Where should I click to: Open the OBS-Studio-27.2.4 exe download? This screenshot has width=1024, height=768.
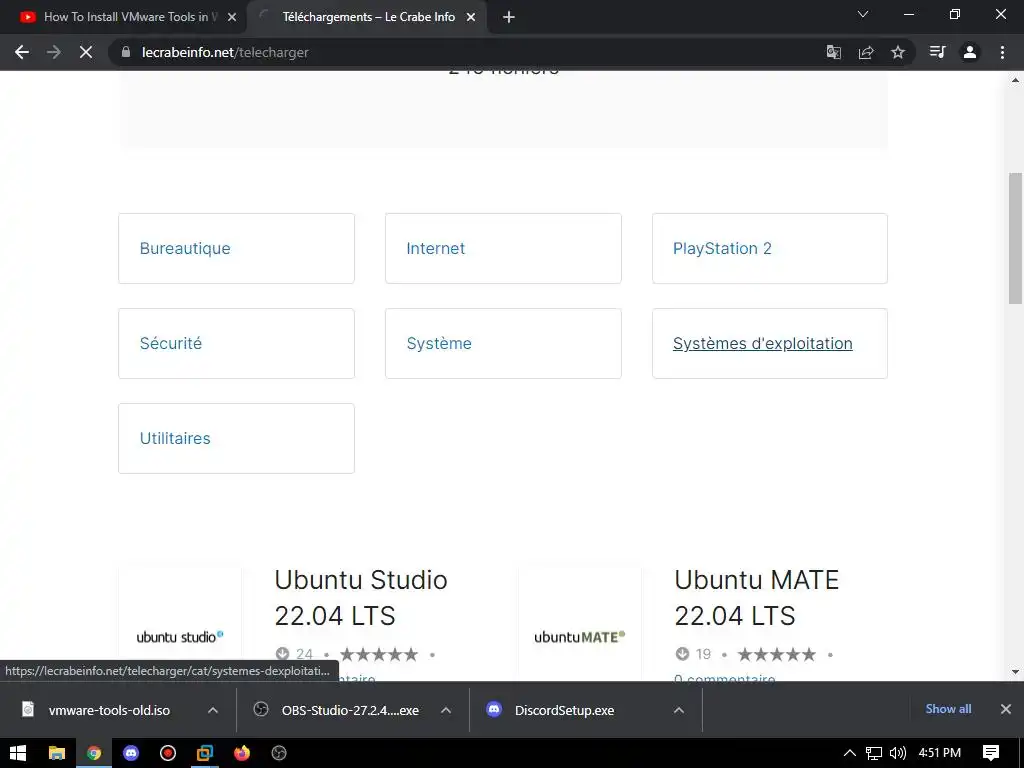point(350,710)
